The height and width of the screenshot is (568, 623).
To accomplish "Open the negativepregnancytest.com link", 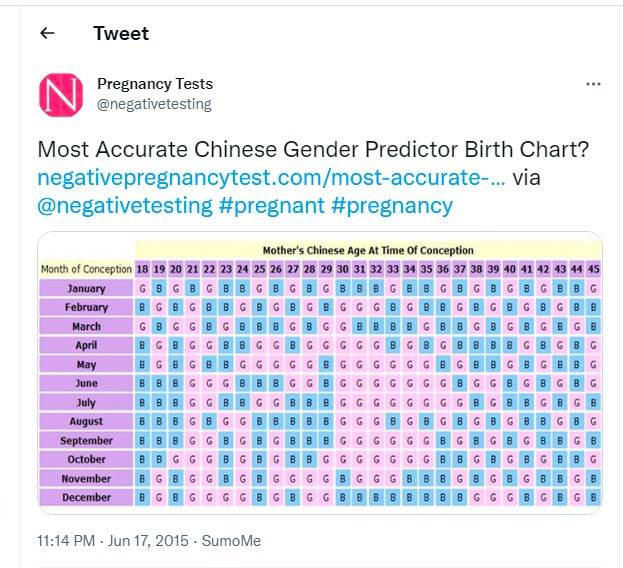I will [x=270, y=178].
